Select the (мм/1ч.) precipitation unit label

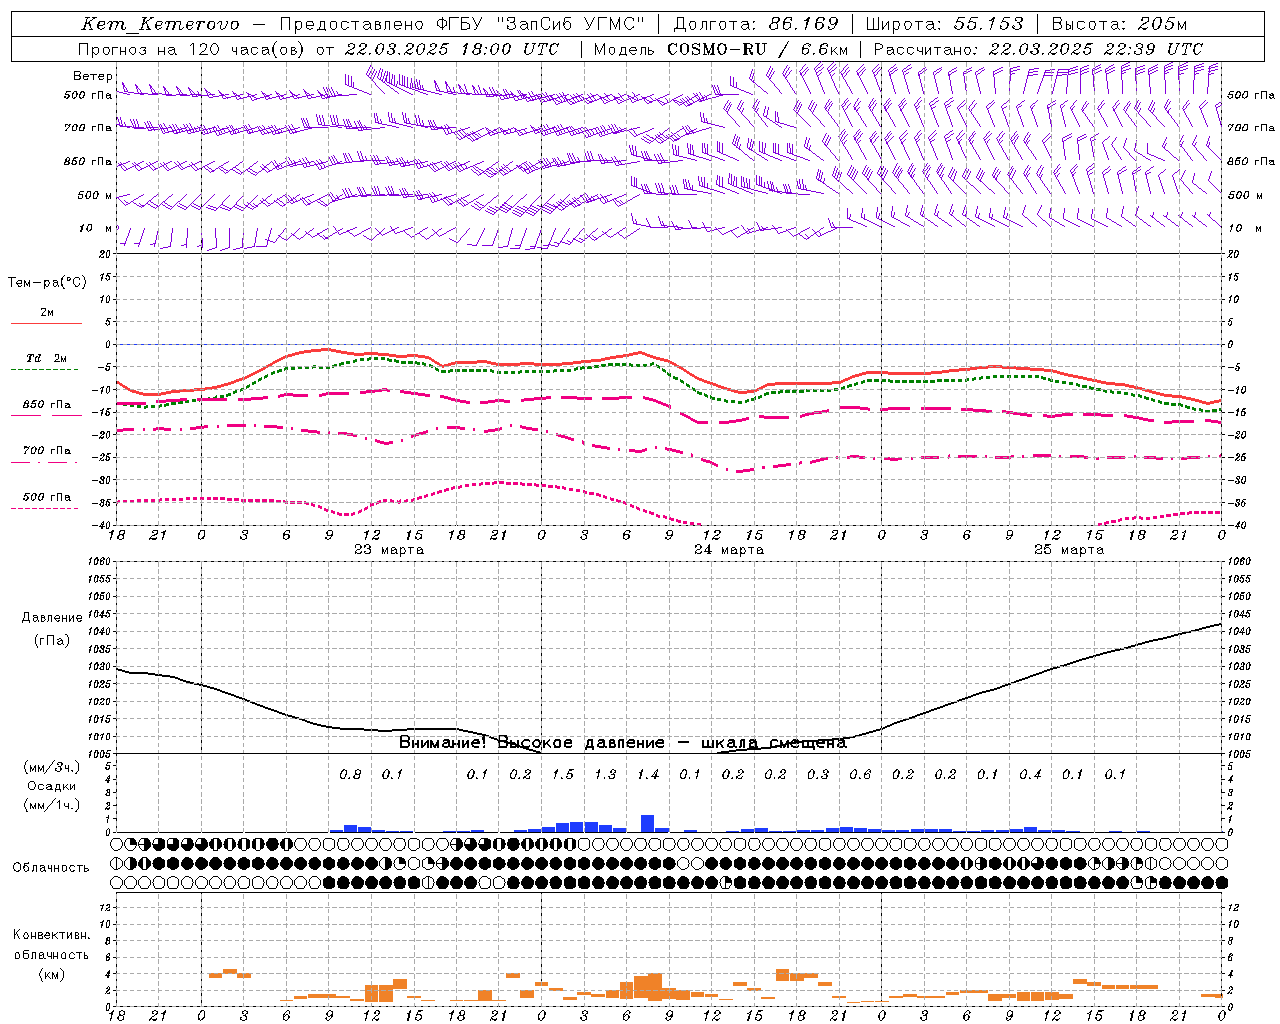coord(52,805)
